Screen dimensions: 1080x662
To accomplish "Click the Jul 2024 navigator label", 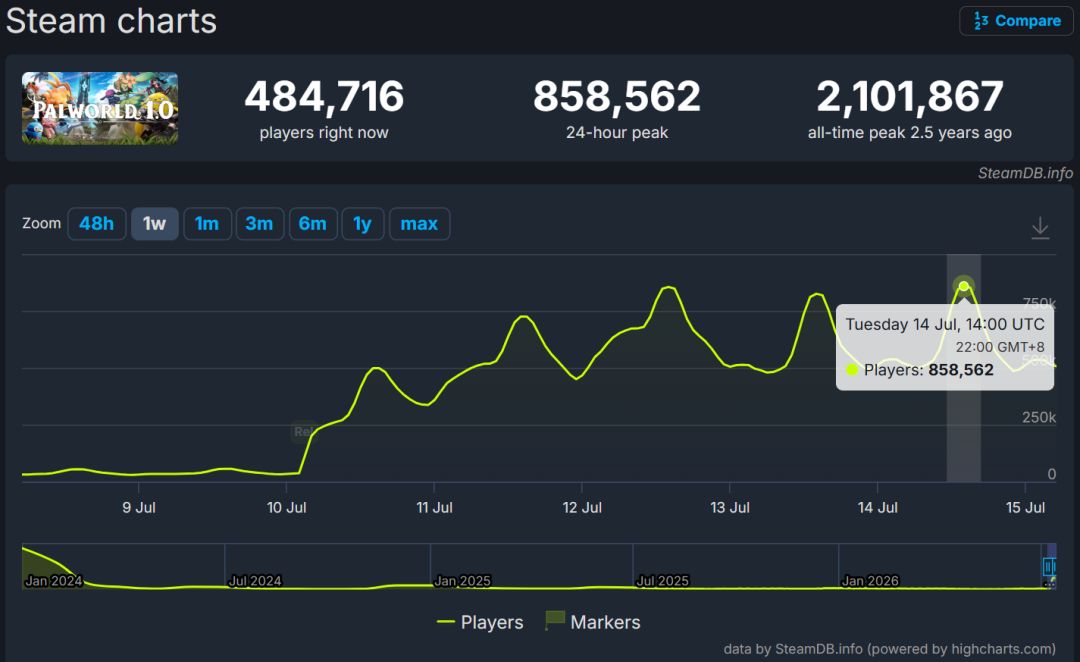I will [255, 581].
